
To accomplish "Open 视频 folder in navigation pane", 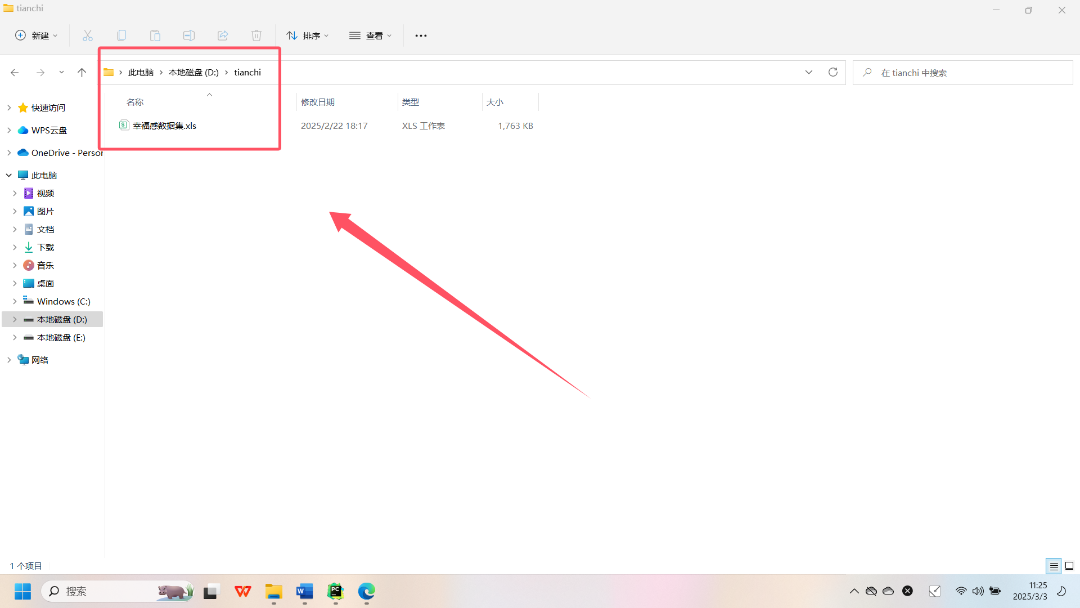I will 45,193.
